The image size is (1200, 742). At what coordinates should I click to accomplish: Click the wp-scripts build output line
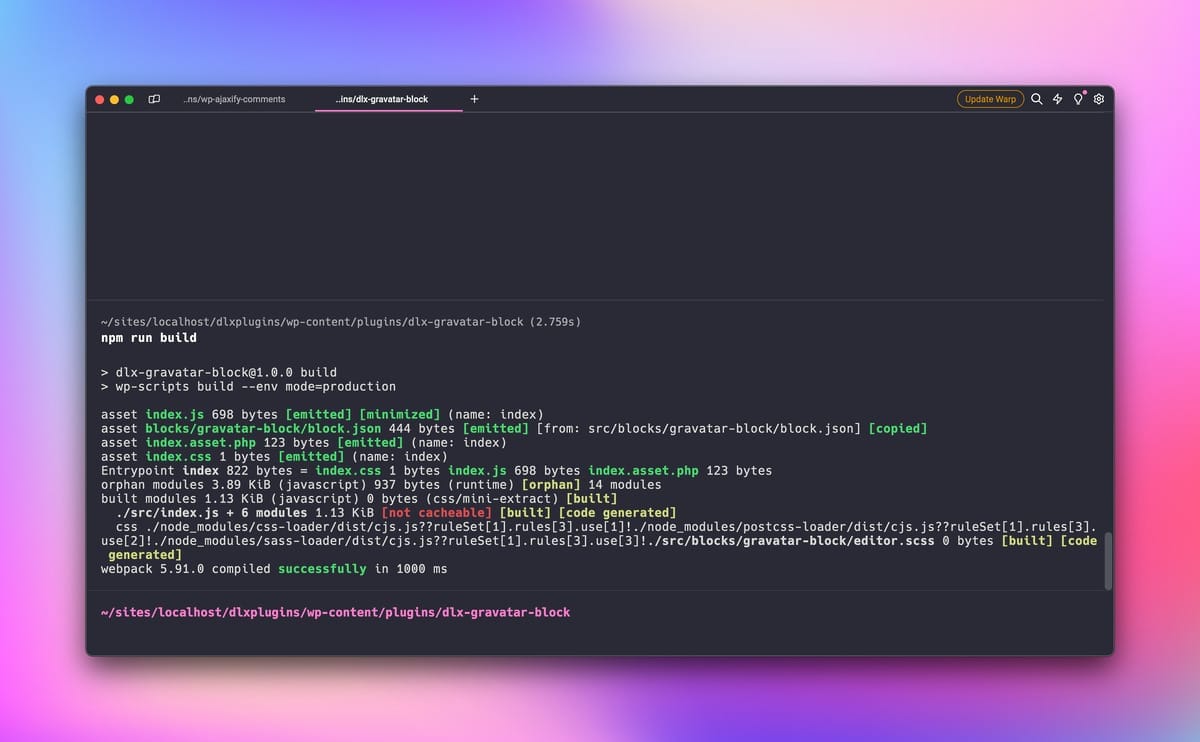pyautogui.click(x=250, y=386)
